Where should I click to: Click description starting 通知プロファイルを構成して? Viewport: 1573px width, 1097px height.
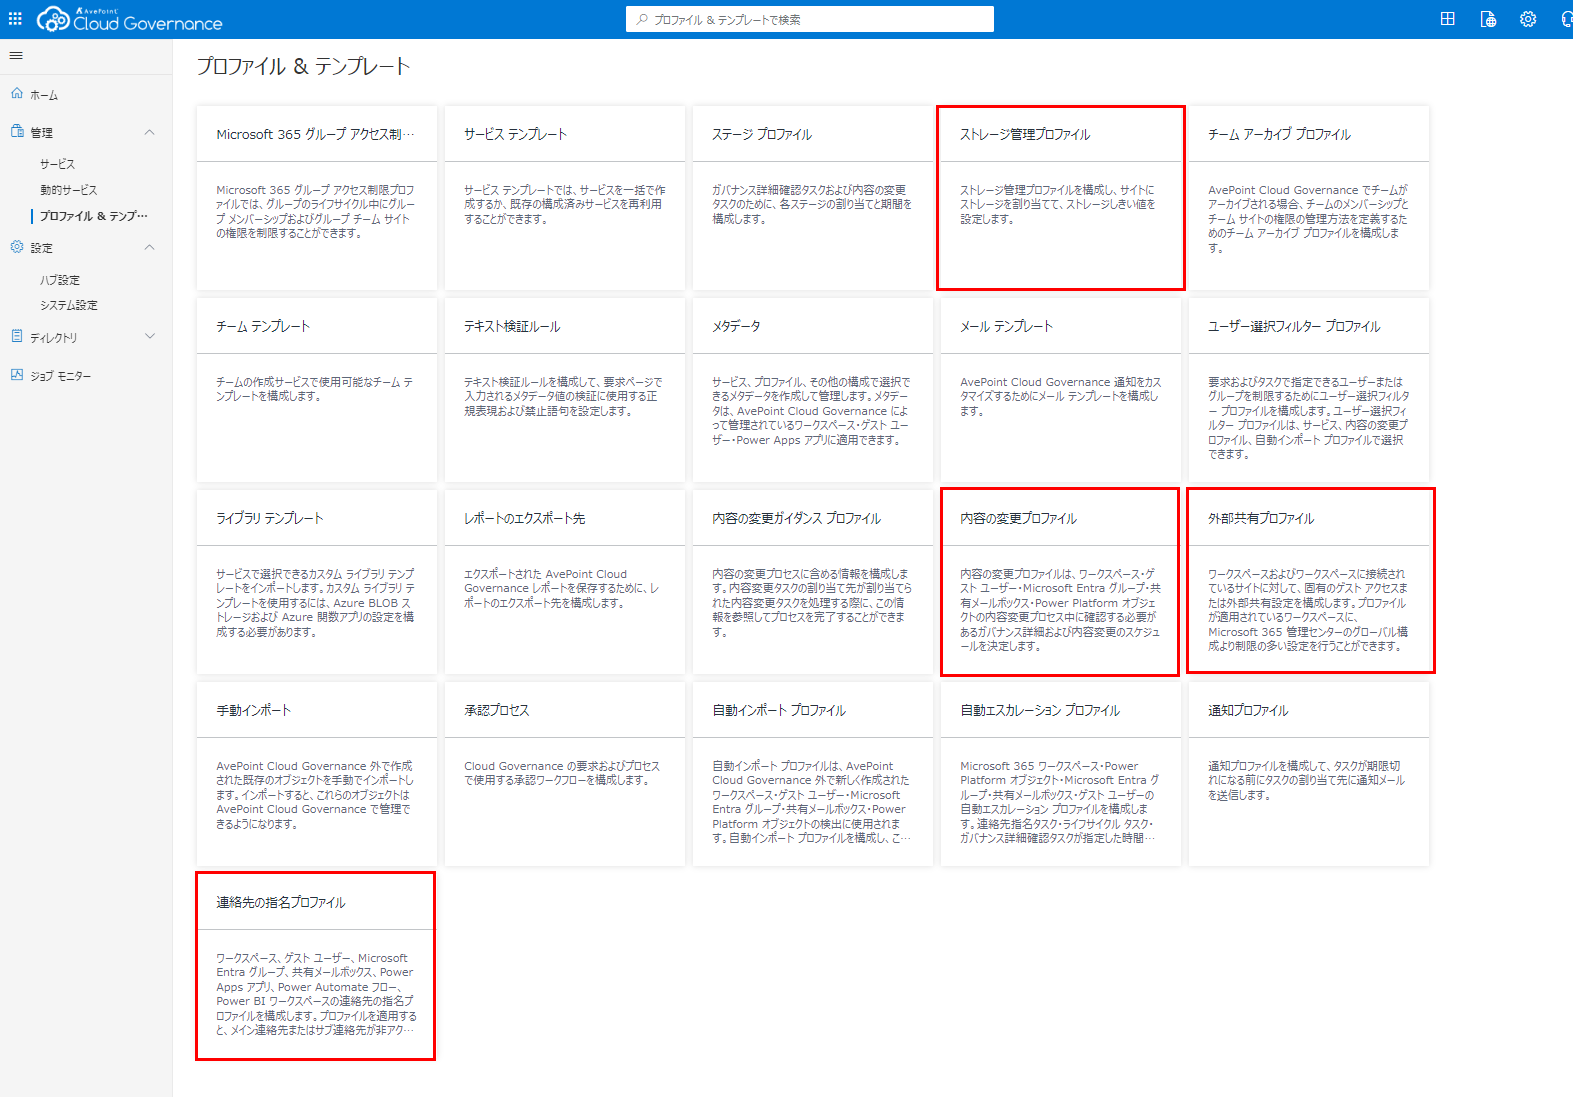click(x=1306, y=781)
